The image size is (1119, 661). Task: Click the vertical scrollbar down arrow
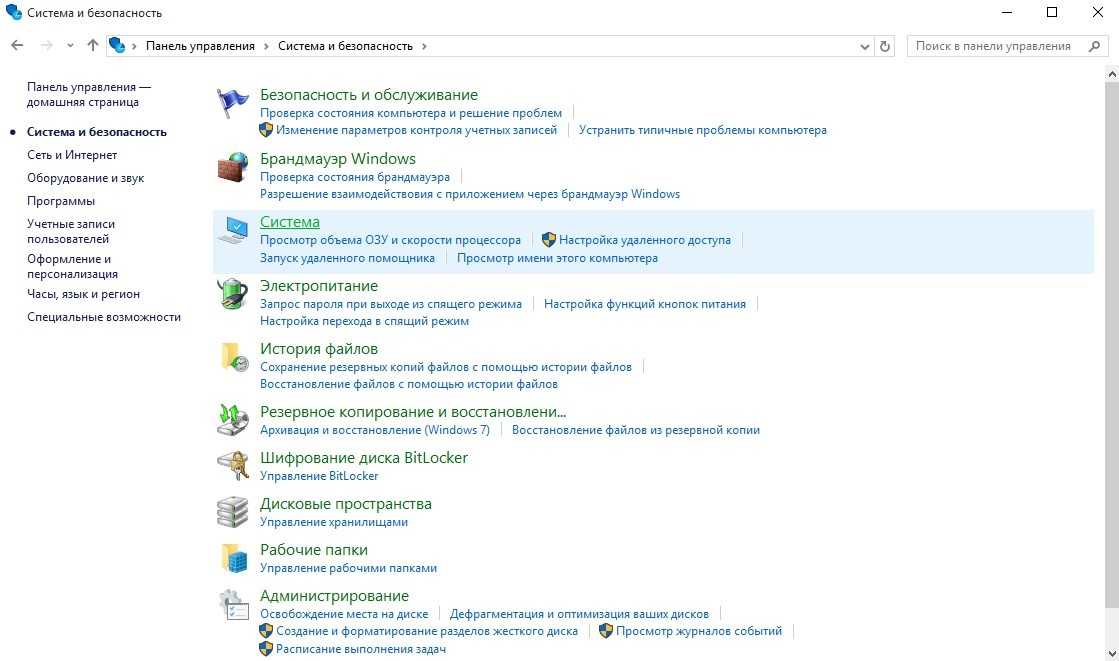[x=1112, y=654]
